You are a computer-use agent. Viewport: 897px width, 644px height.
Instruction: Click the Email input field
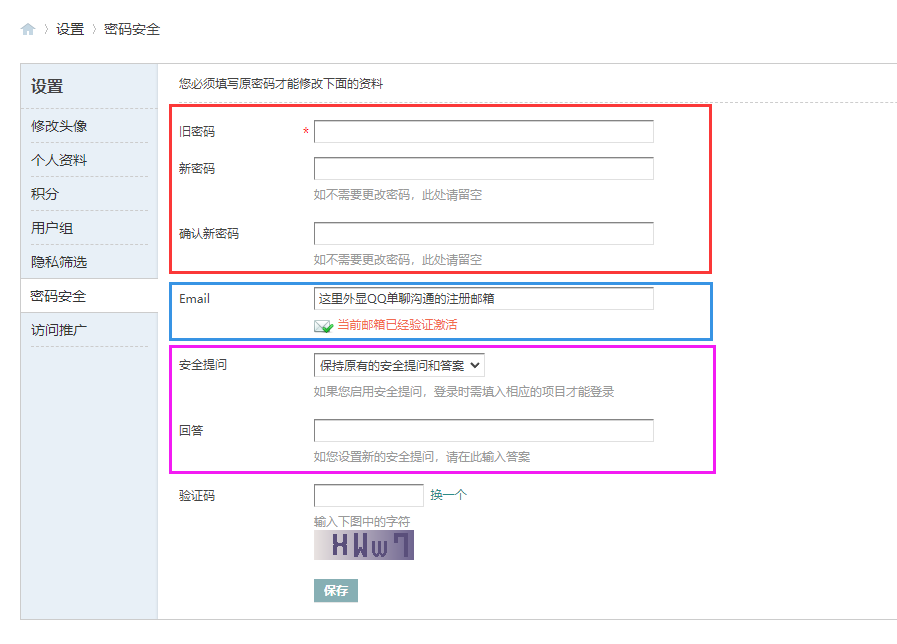tap(483, 299)
